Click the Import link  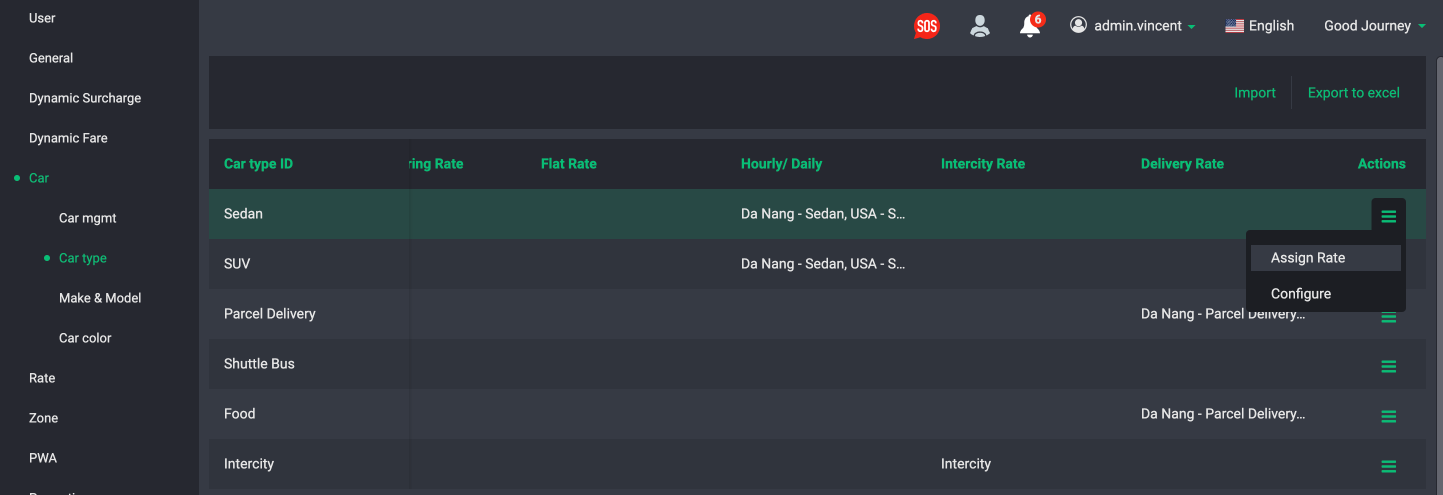pyautogui.click(x=1254, y=93)
